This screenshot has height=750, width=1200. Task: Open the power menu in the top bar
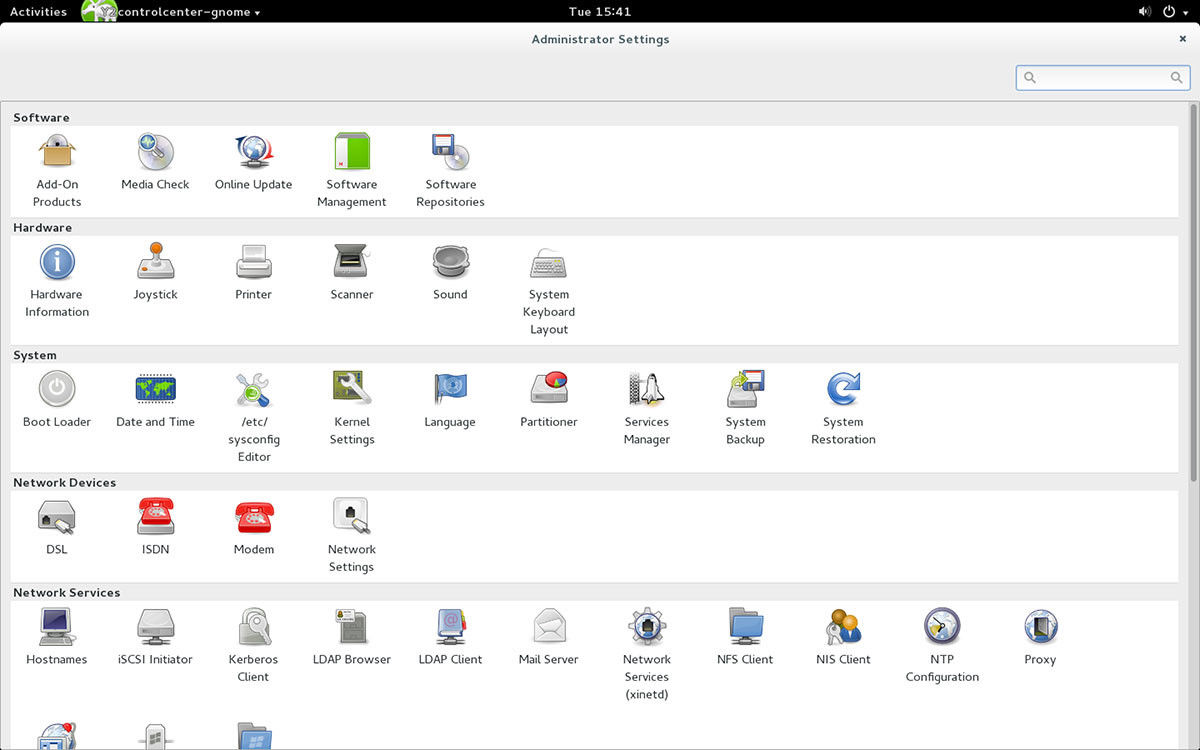(1174, 12)
